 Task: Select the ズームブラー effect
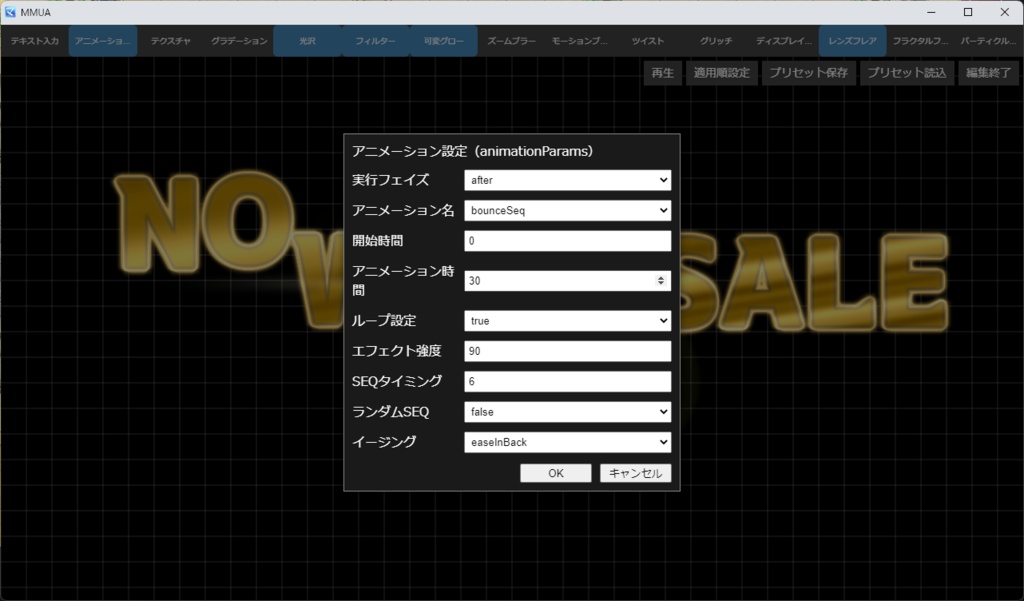[x=510, y=42]
